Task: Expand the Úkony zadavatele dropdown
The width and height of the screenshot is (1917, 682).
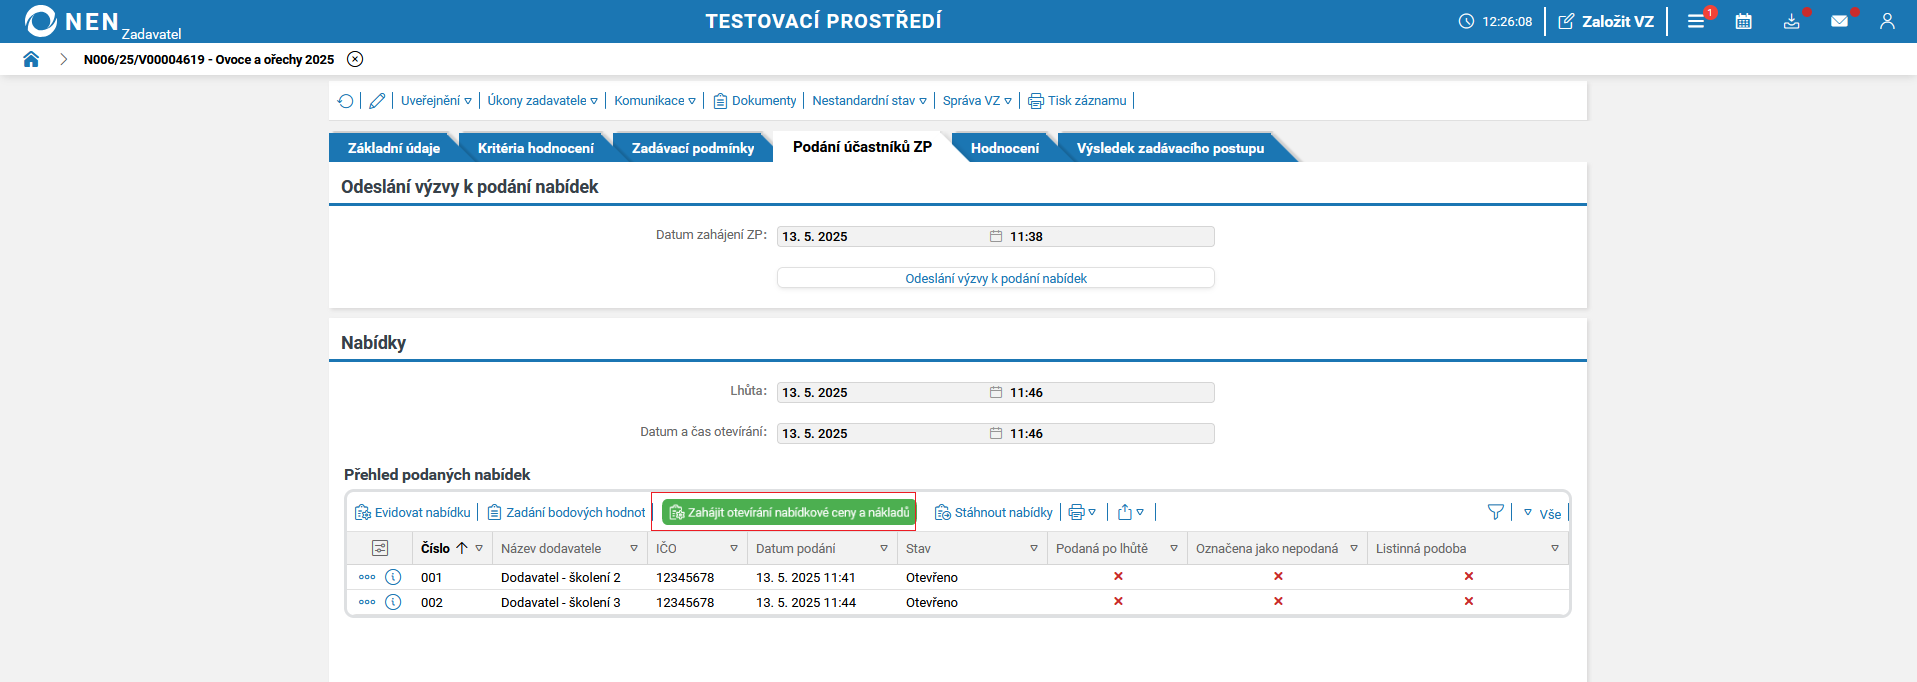Action: [543, 101]
